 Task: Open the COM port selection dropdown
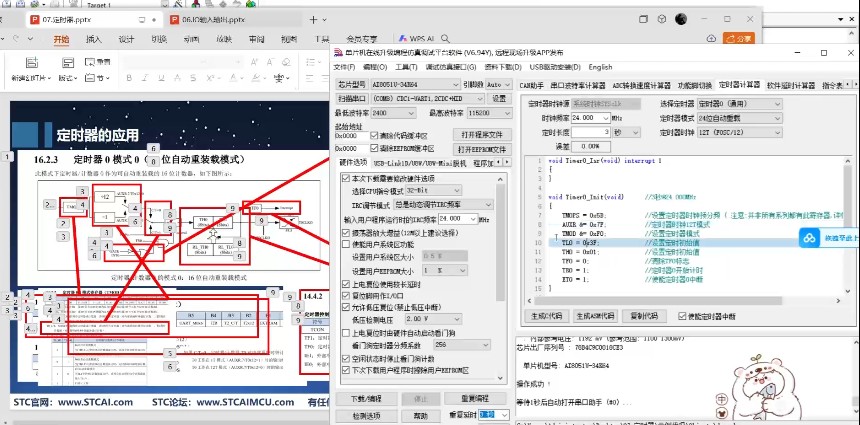[x=427, y=99]
